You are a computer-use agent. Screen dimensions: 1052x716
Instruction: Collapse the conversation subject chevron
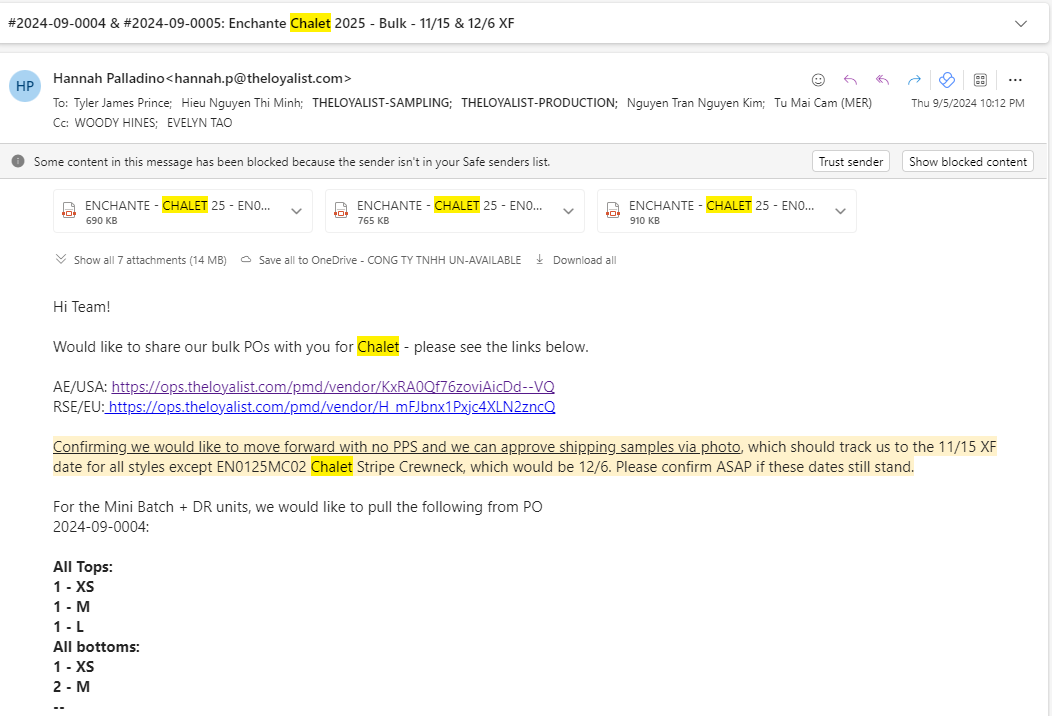click(1020, 23)
